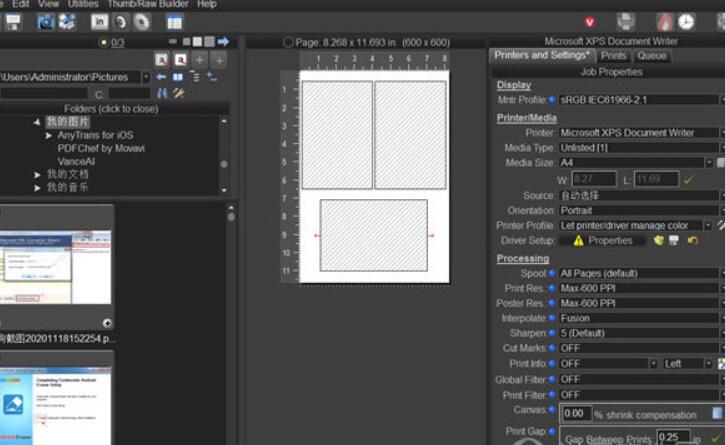
Task: Click the second magnifier image icon
Action: tap(180, 60)
